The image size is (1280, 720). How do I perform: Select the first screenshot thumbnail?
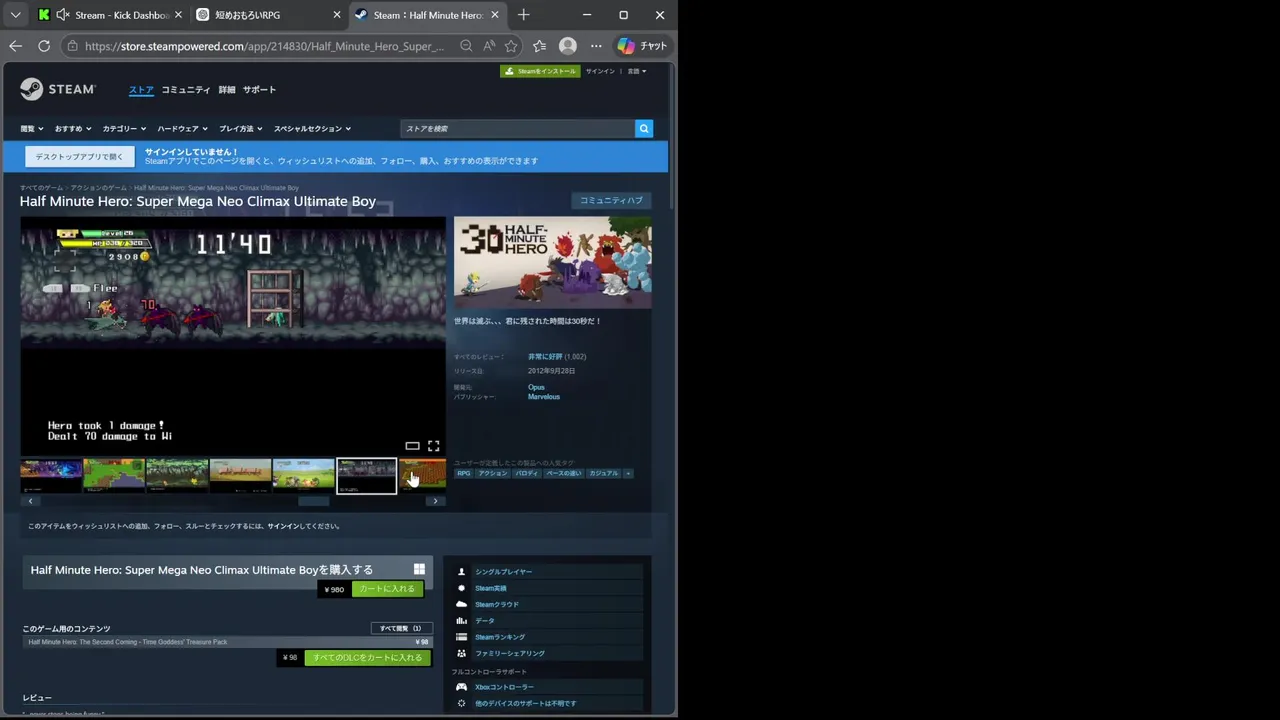[51, 475]
